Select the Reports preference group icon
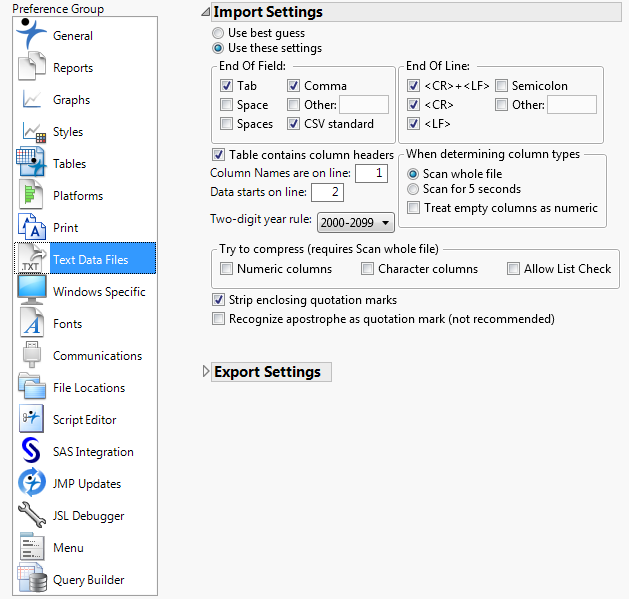Image resolution: width=629 pixels, height=599 pixels. pos(33,68)
